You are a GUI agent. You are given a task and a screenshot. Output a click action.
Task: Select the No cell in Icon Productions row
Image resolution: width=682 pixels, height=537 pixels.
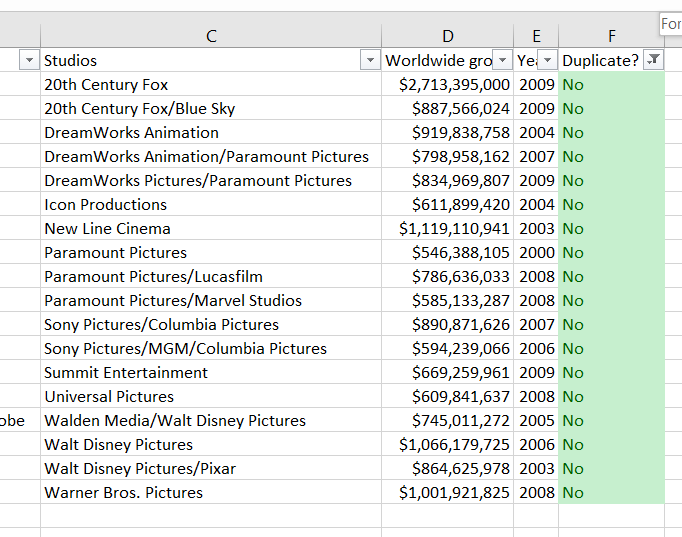(612, 204)
